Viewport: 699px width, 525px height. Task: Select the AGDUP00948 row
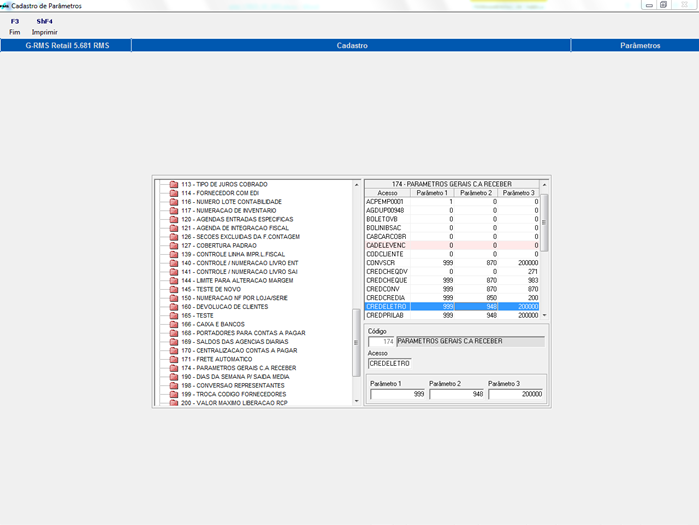(x=452, y=210)
